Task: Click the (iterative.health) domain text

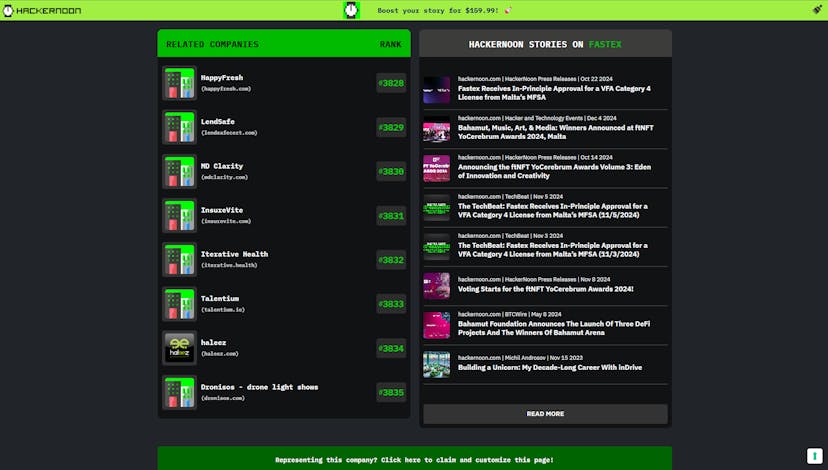Action: tap(229, 265)
